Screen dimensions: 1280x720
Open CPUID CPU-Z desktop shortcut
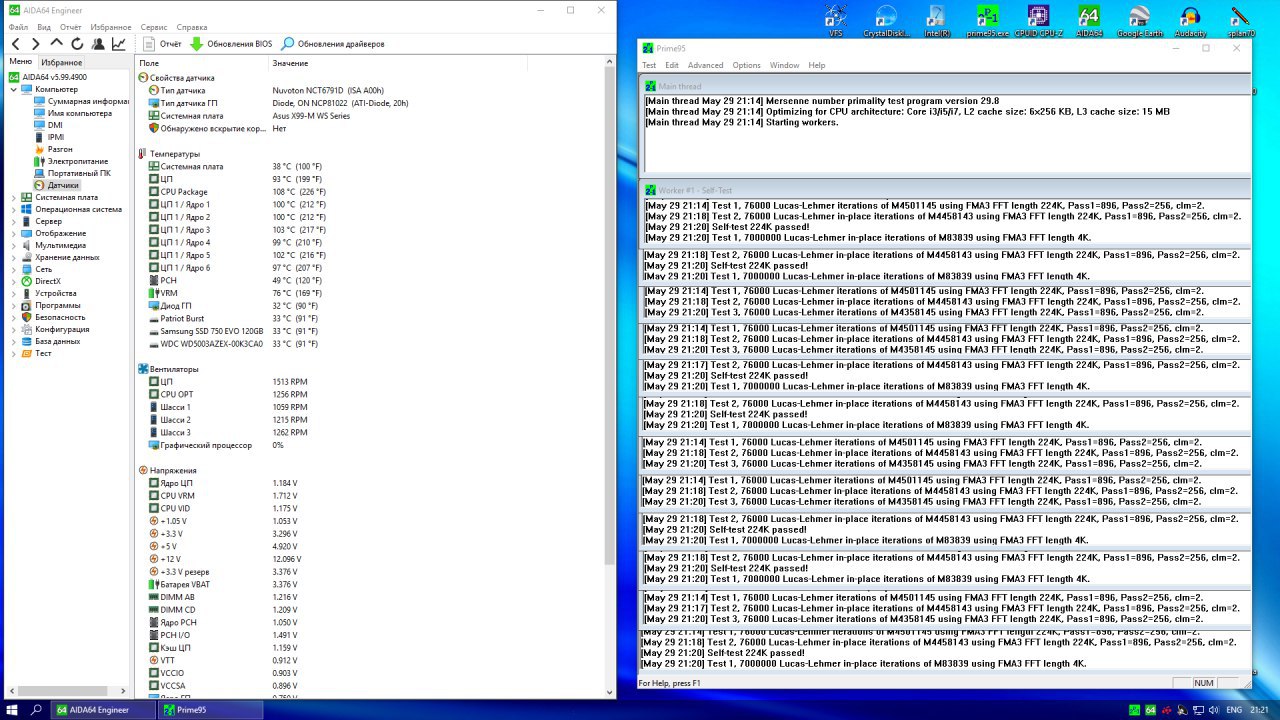pyautogui.click(x=1038, y=20)
